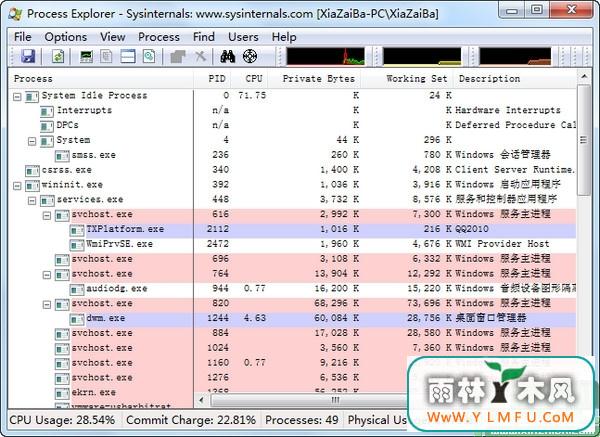Click the Kill Process X icon

200,57
